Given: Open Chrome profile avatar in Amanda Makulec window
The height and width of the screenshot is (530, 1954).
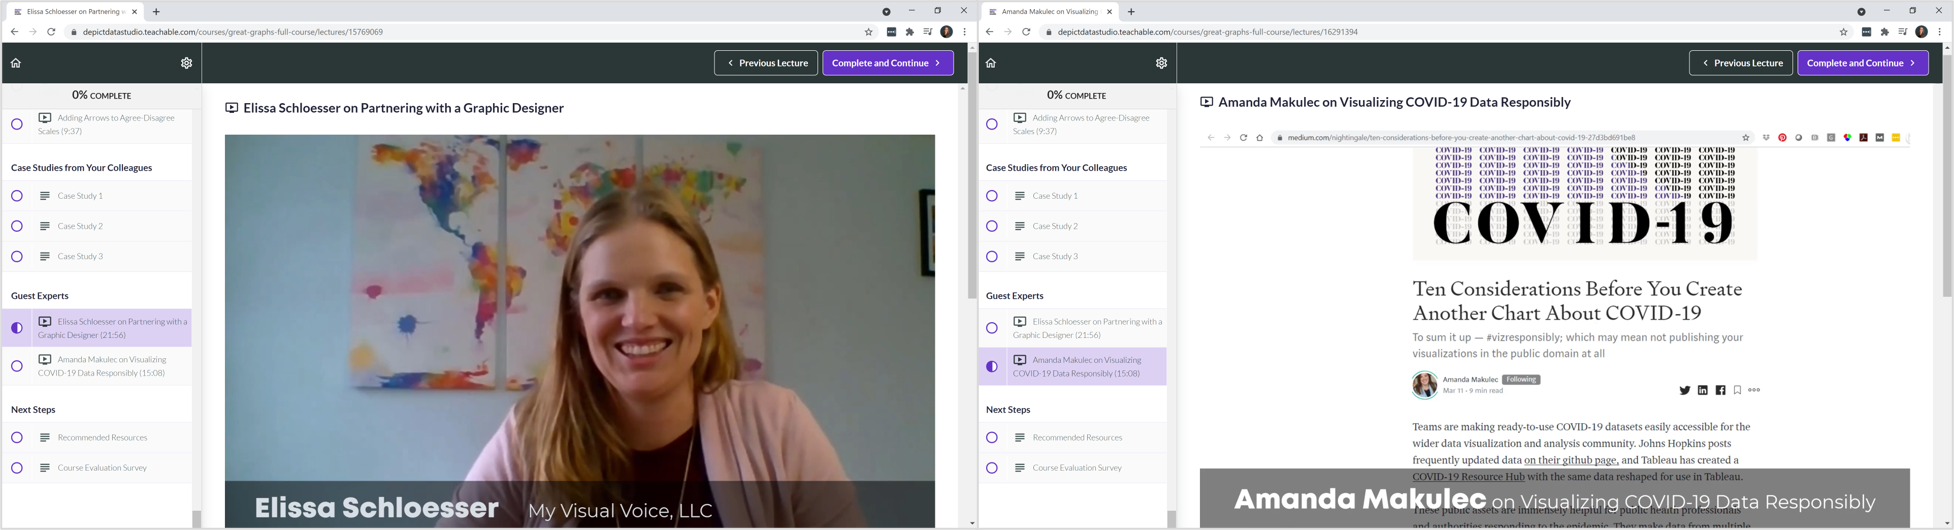Looking at the screenshot, I should click(x=1921, y=32).
